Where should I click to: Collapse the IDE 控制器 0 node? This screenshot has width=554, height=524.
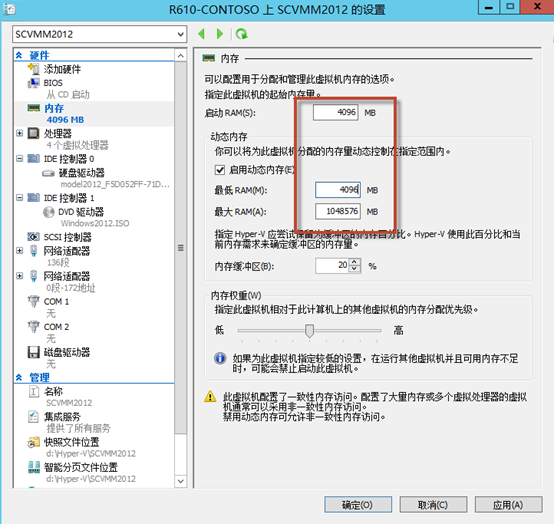tap(19, 159)
